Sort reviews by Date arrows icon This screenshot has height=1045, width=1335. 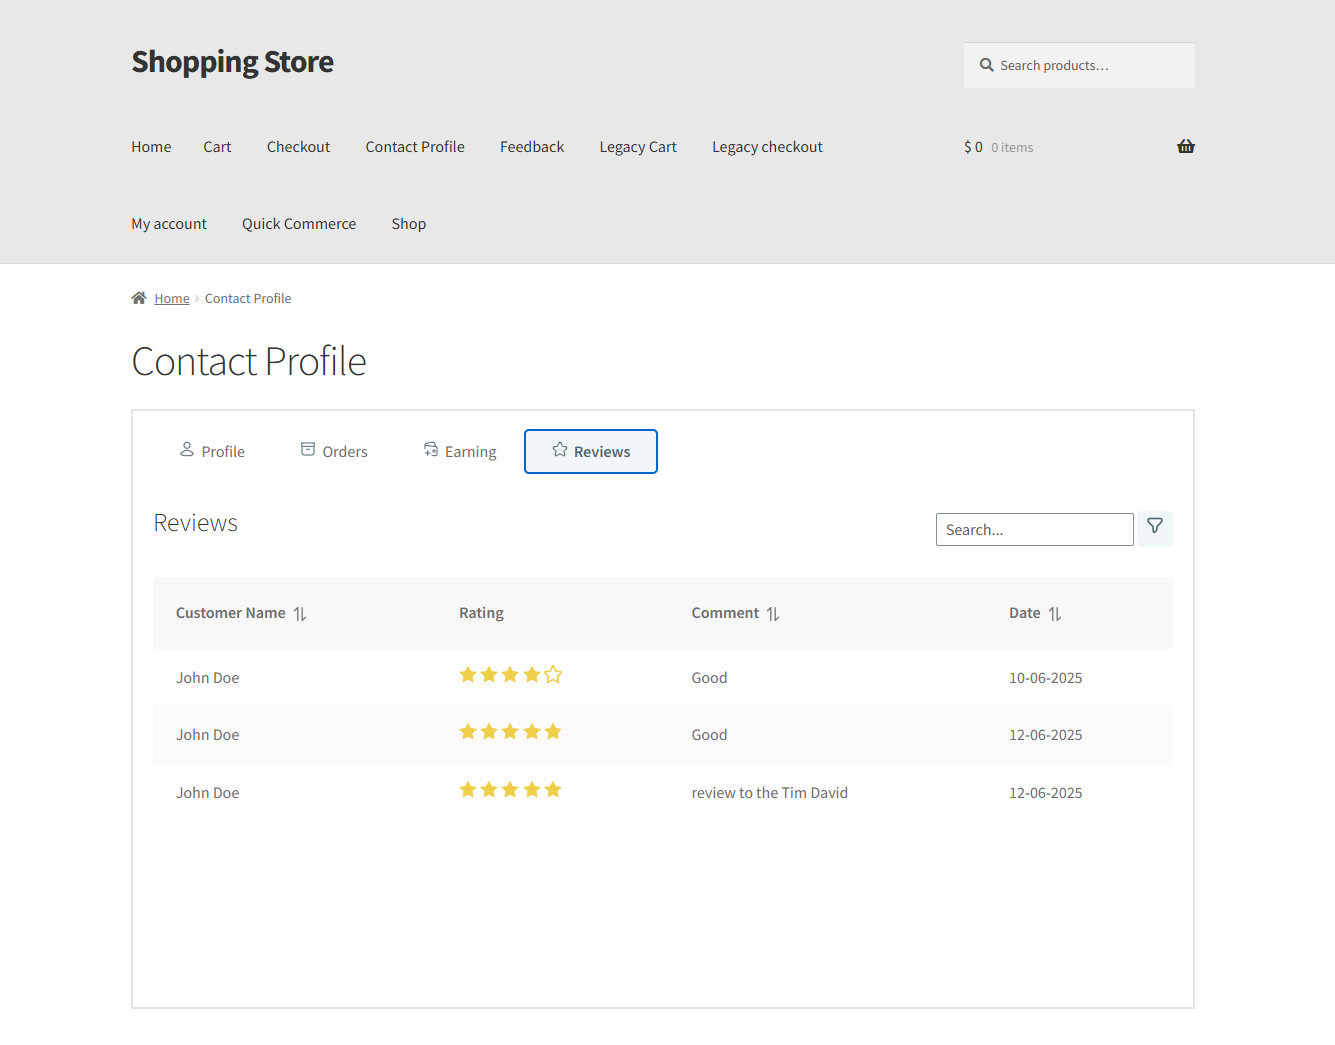click(x=1055, y=614)
